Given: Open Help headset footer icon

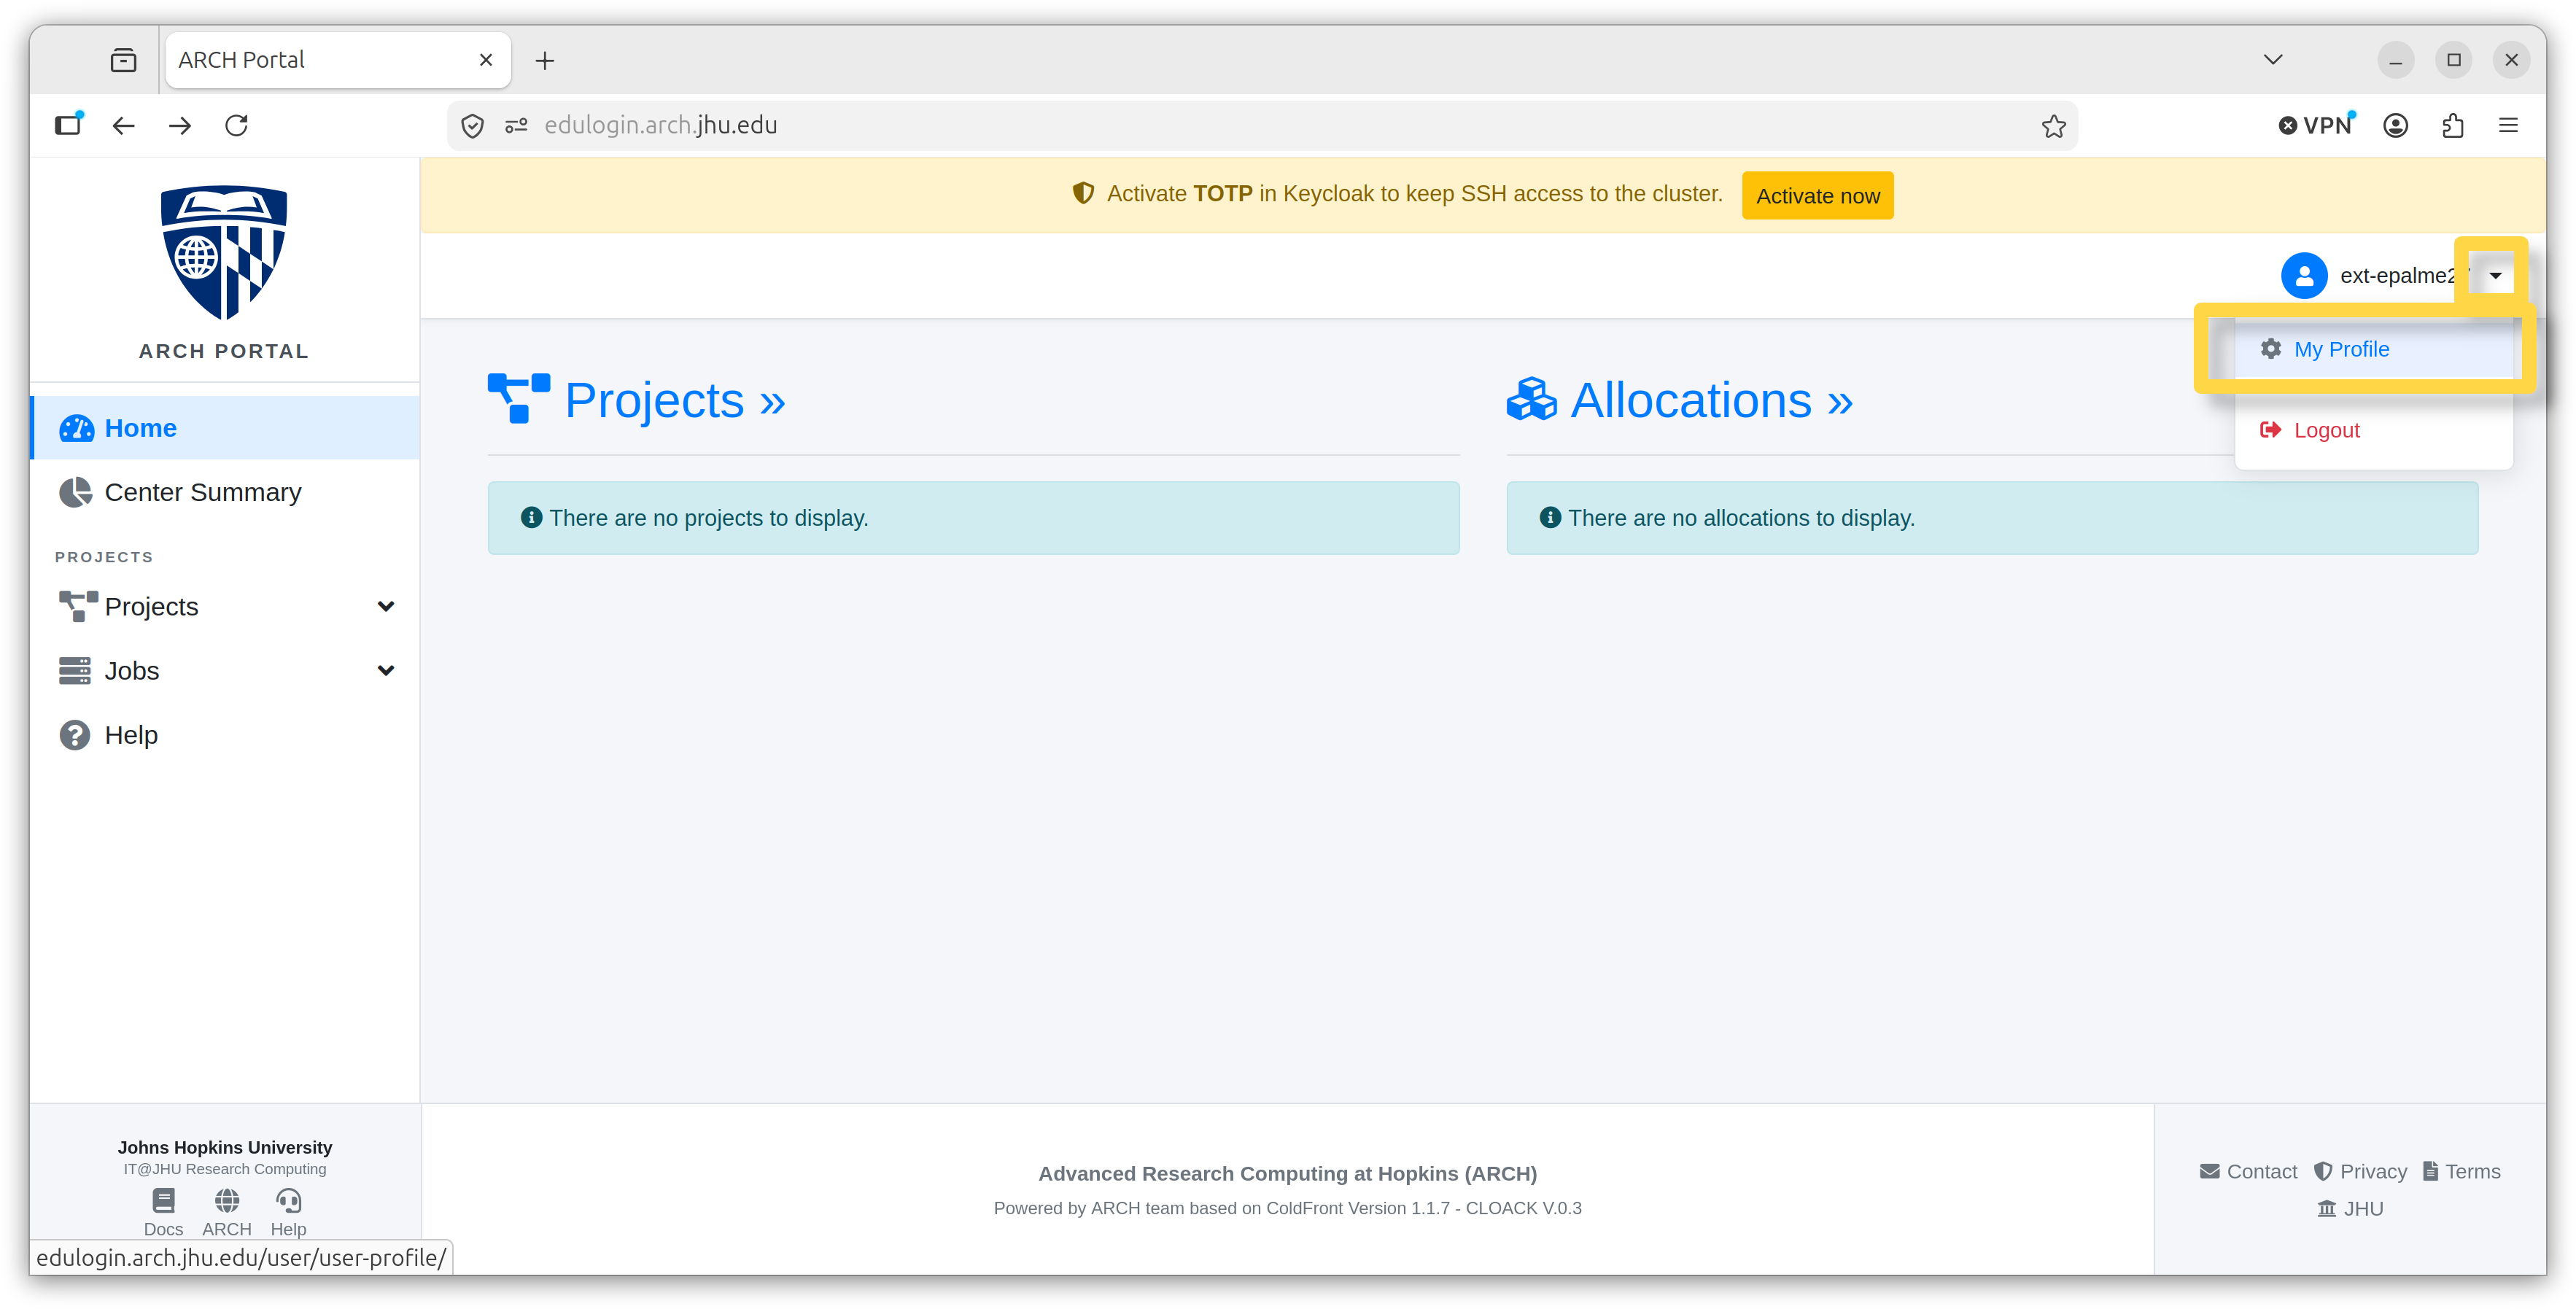Looking at the screenshot, I should pos(288,1212).
